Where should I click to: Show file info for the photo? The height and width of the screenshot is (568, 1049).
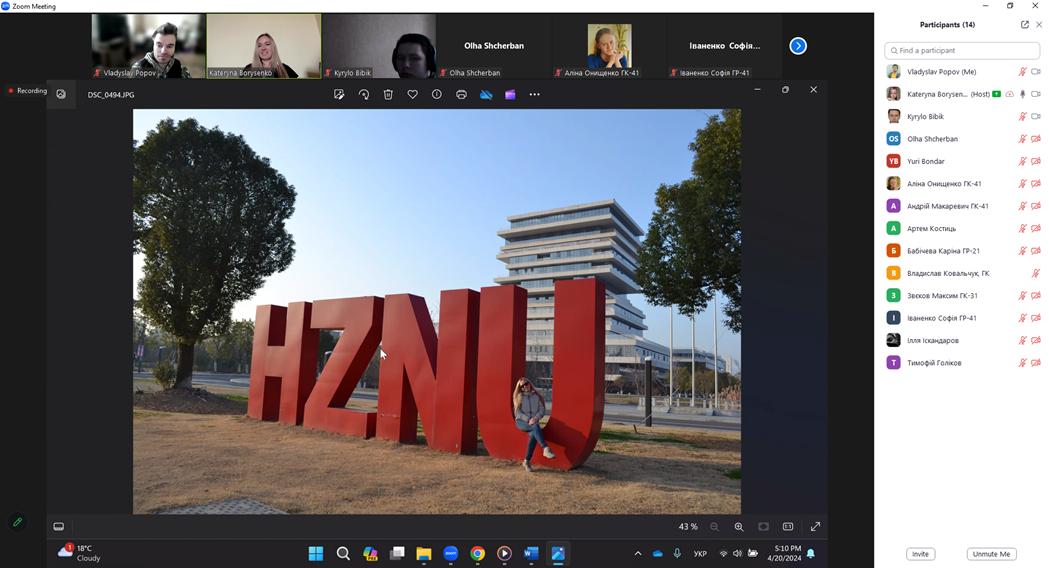437,94
